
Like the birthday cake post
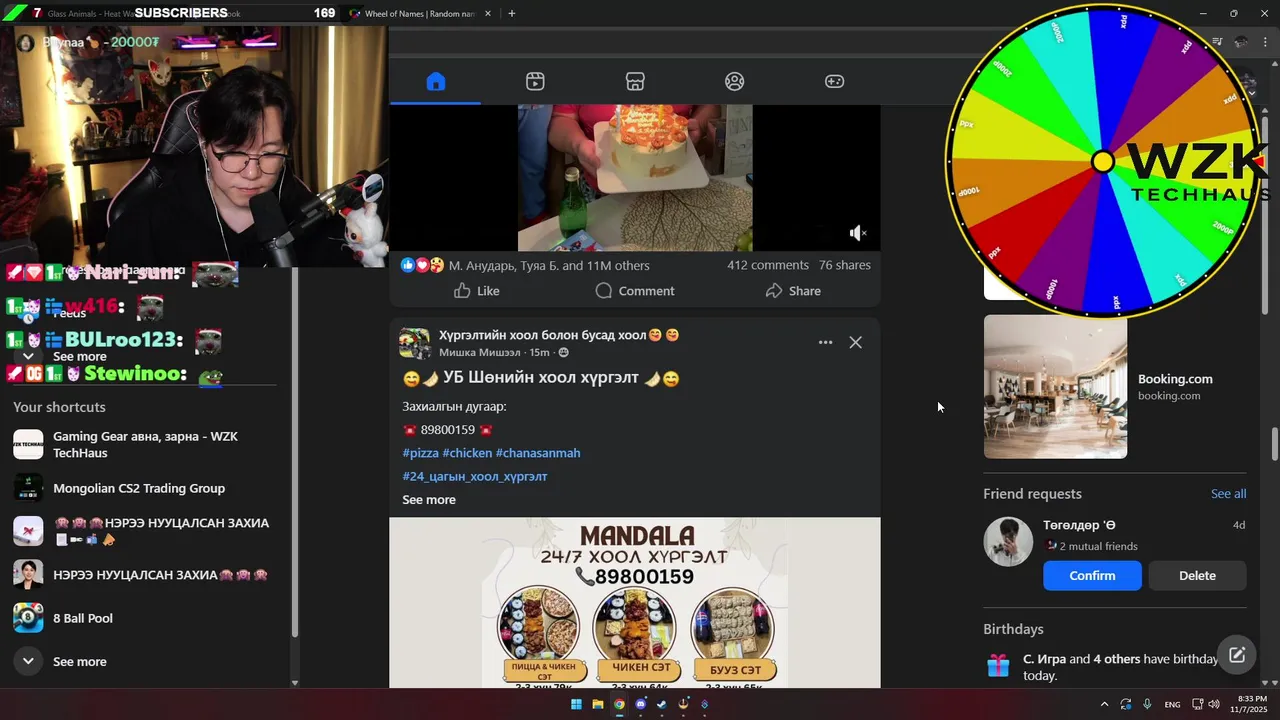pos(476,291)
